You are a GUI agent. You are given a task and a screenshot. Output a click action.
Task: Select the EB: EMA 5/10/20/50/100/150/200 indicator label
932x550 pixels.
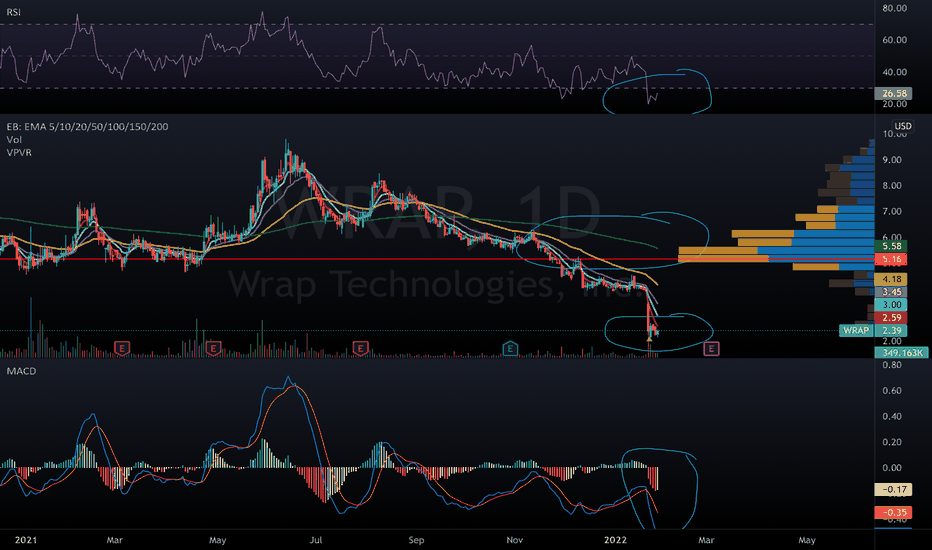(x=87, y=127)
